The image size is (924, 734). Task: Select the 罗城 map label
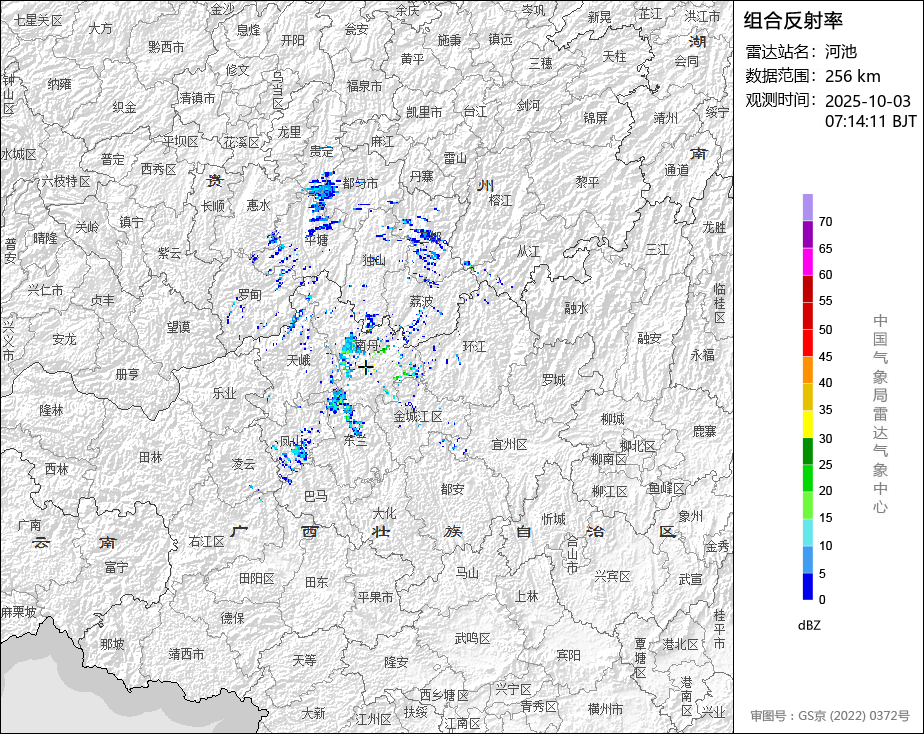[x=553, y=380]
